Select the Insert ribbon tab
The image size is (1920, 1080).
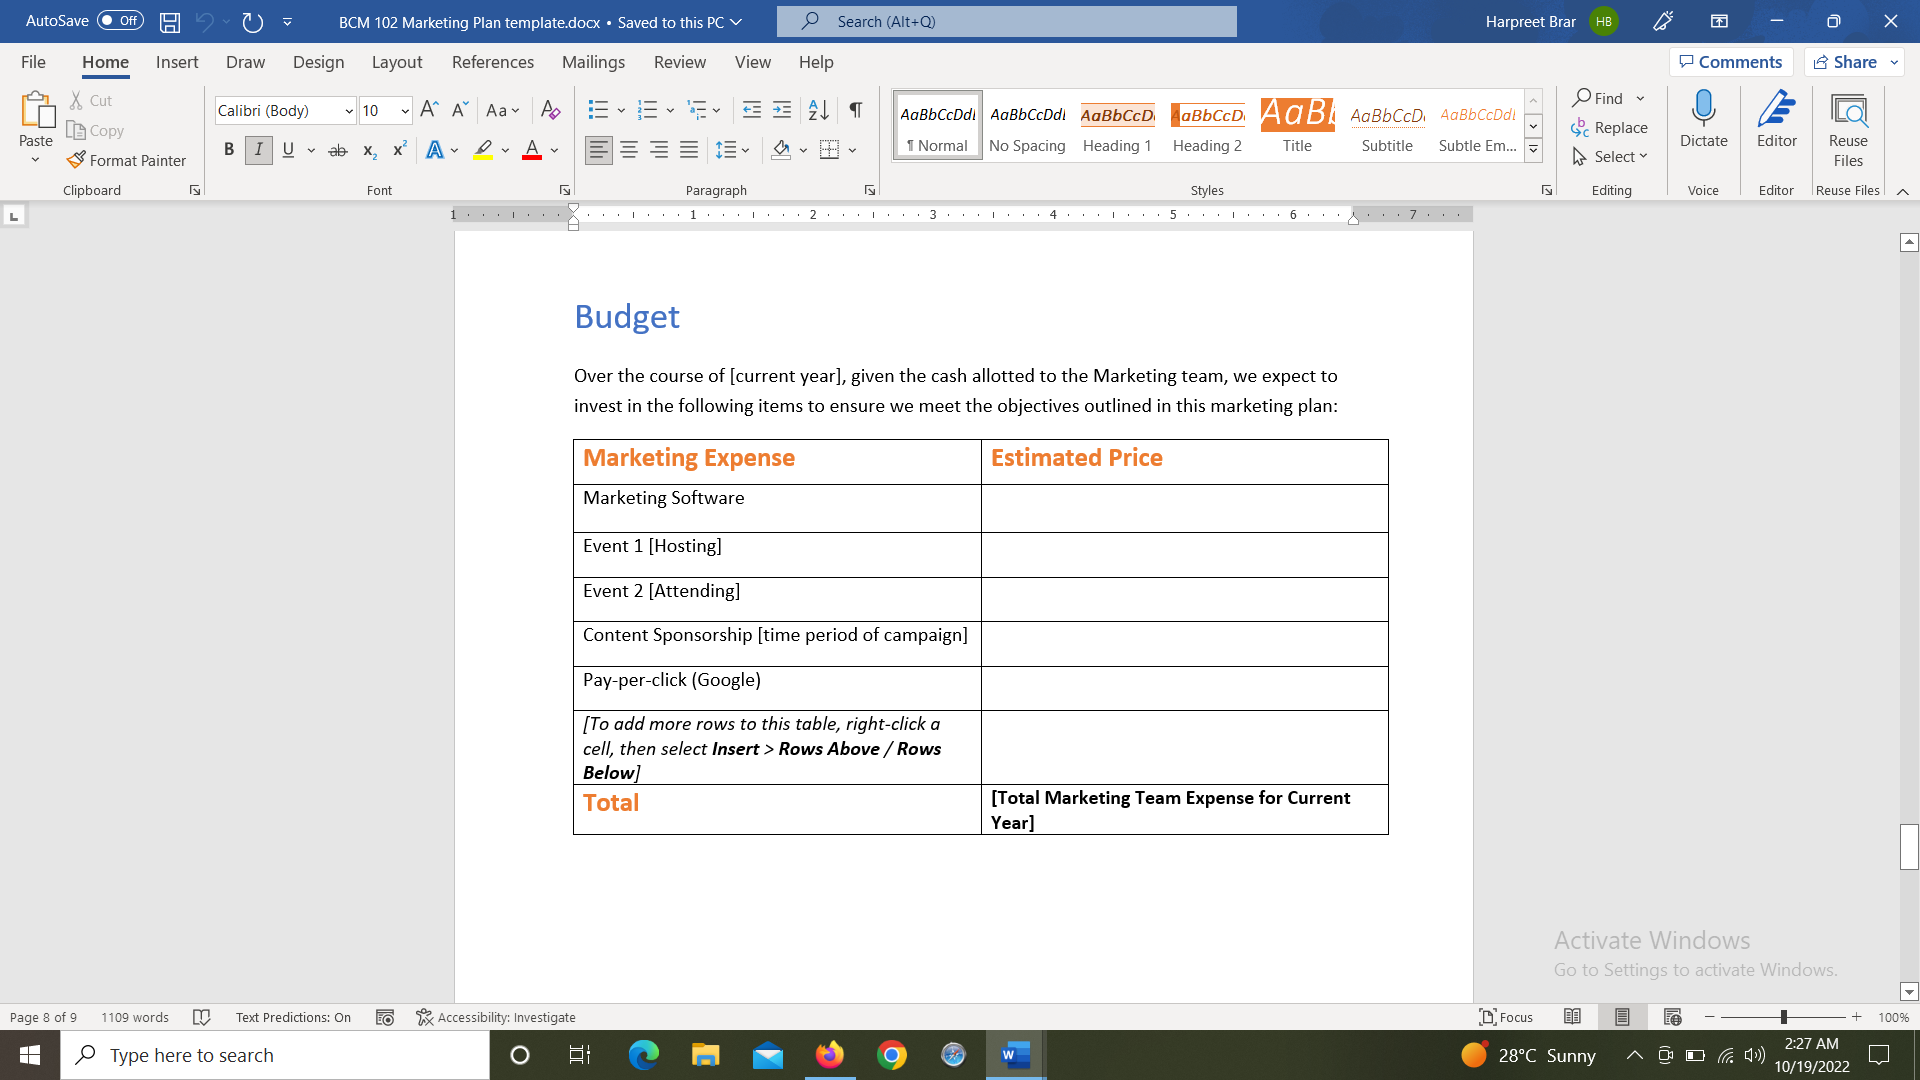pos(177,62)
